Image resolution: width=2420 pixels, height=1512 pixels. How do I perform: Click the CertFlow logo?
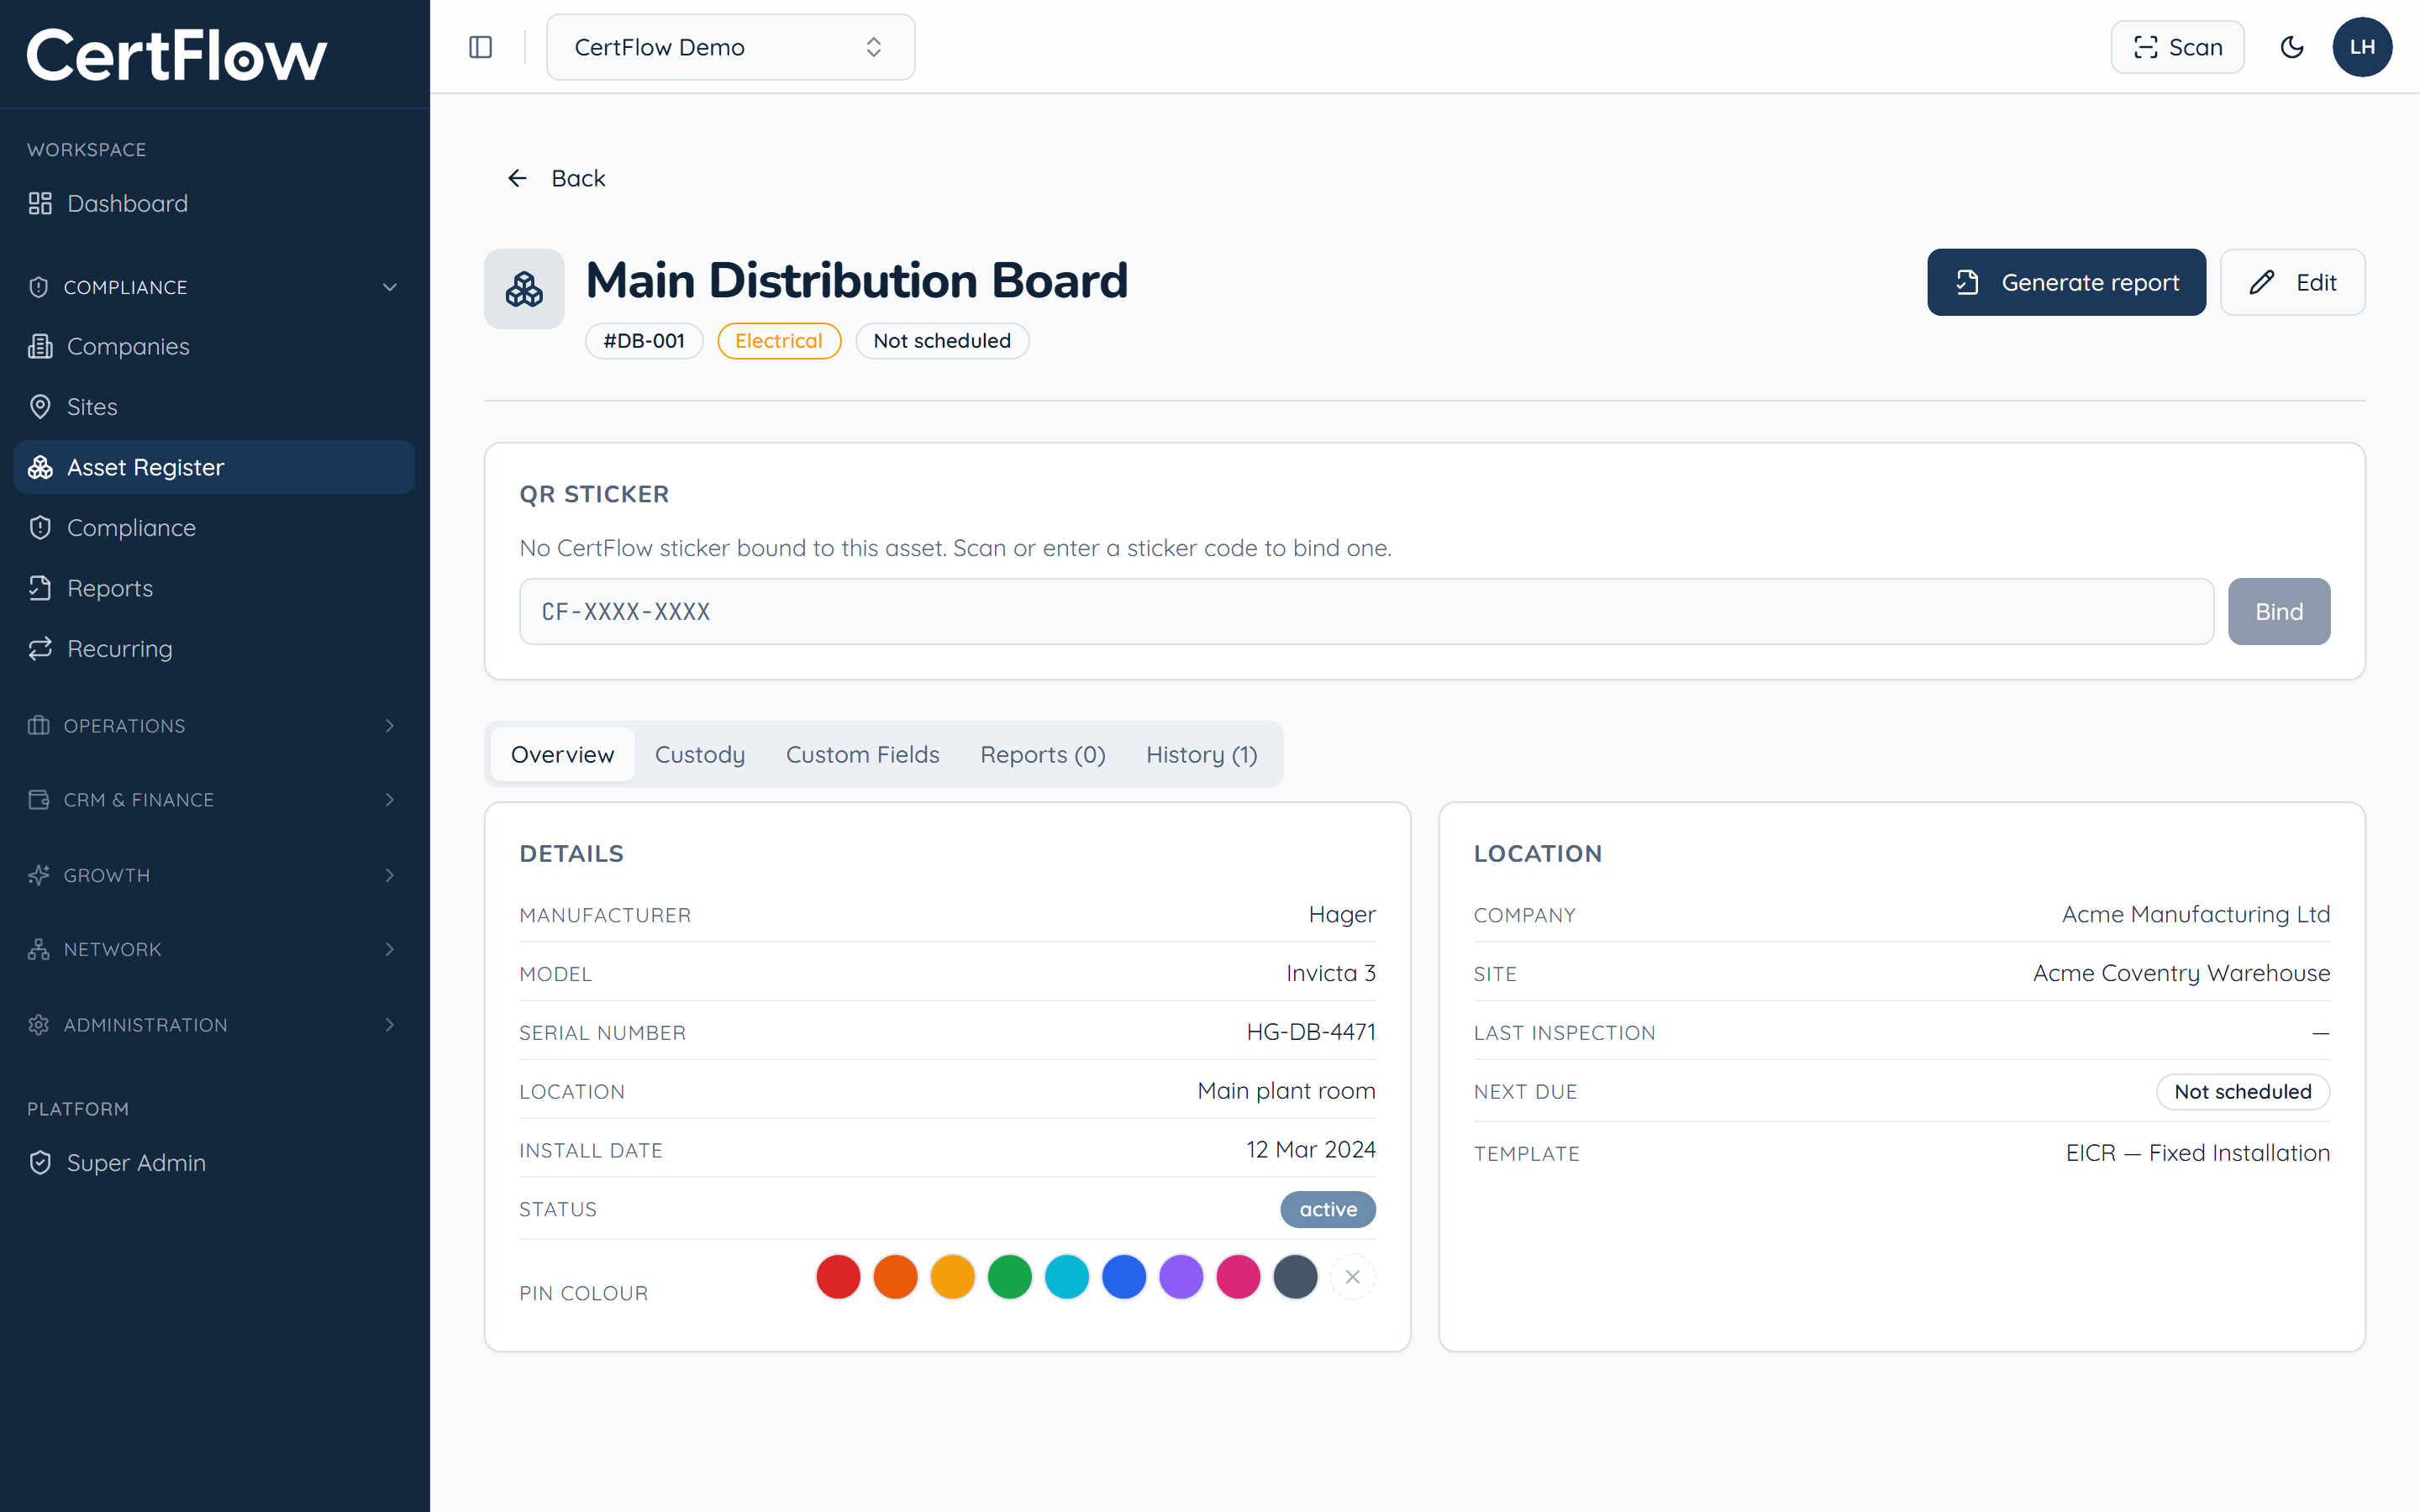point(176,54)
